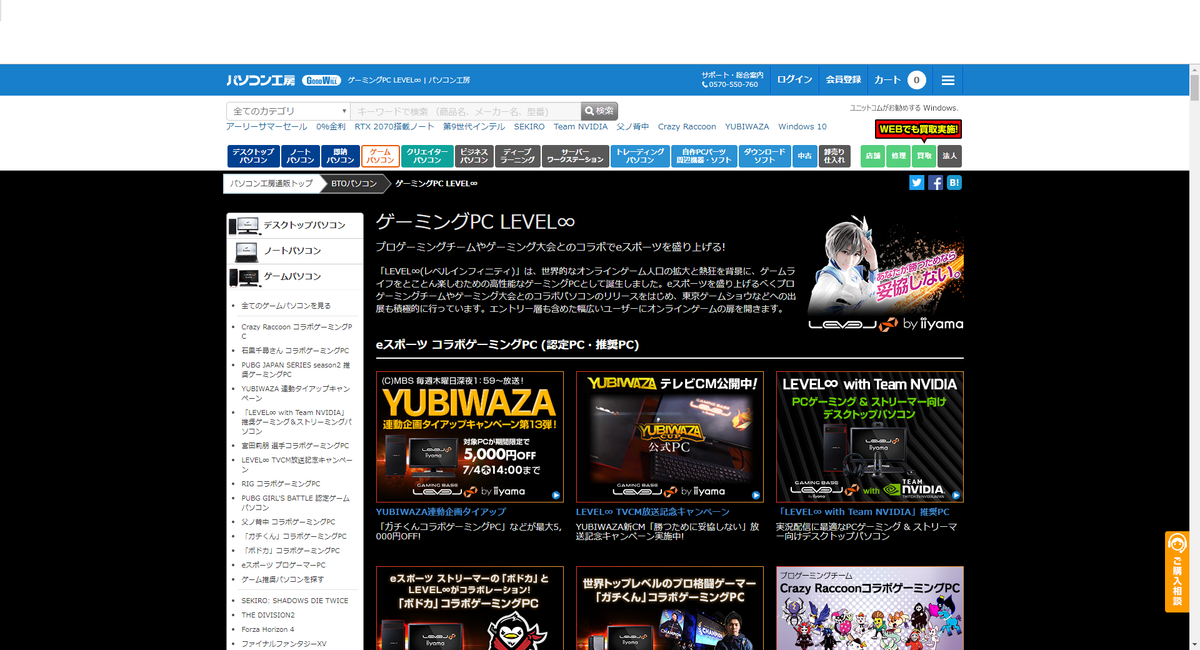Click the 法人 gray button
The image size is (1200, 650).
[950, 156]
